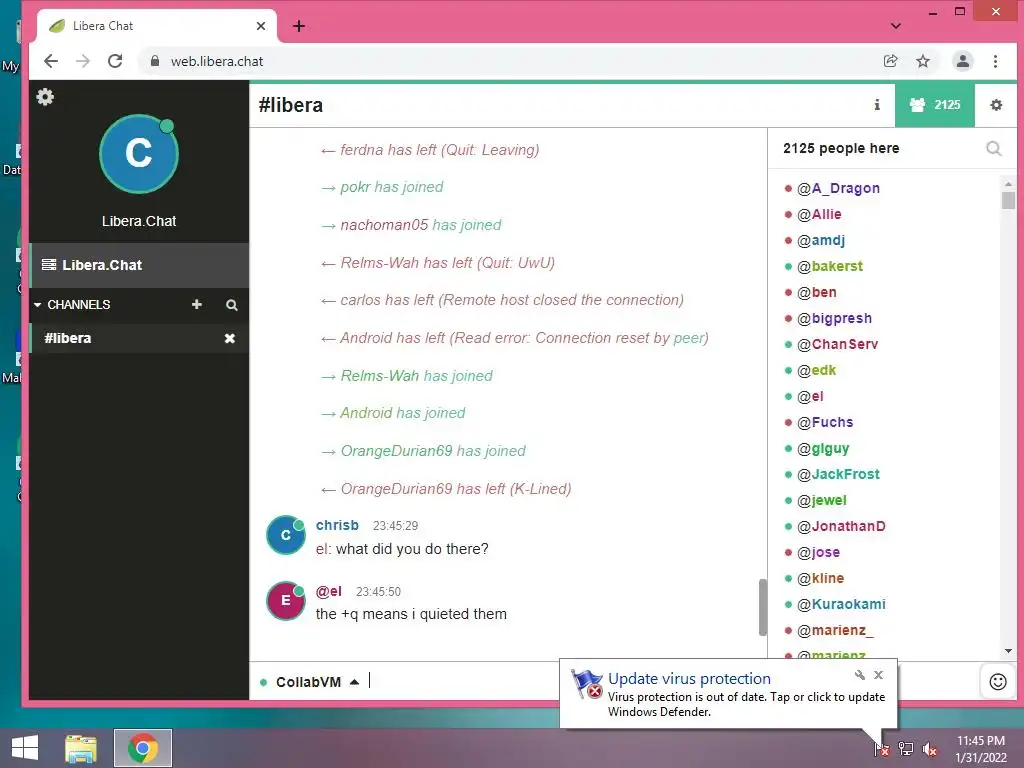
Task: Toggle the 2125 user list button
Action: (x=935, y=104)
